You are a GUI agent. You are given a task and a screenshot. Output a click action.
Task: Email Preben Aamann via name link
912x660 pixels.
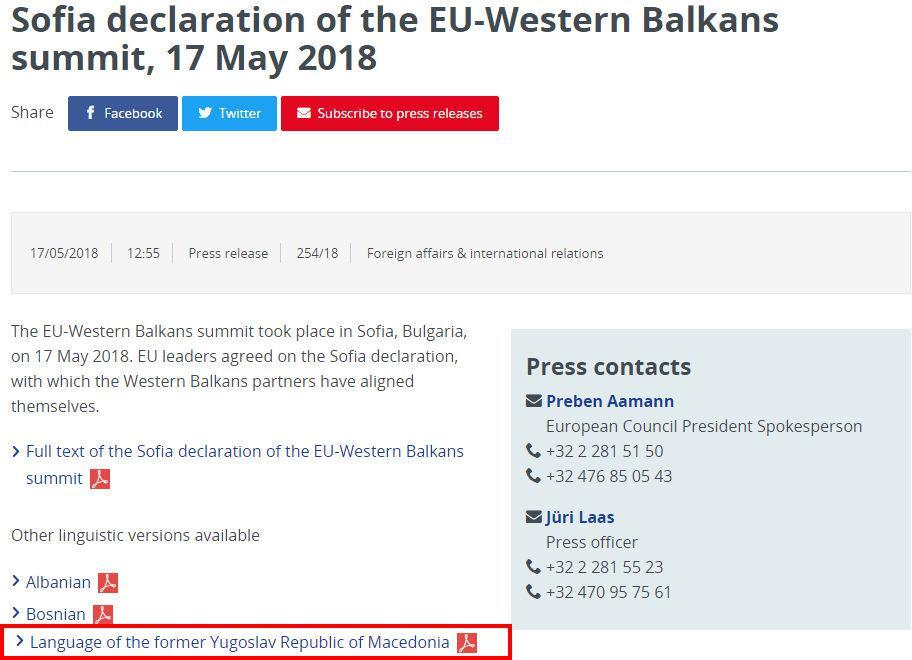click(610, 401)
